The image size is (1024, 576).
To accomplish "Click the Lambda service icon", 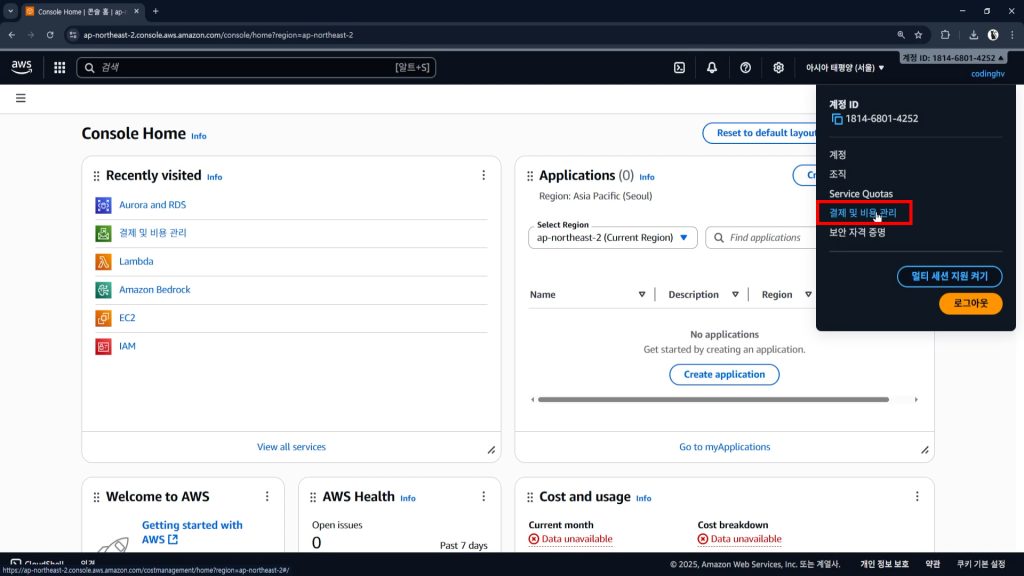I will point(103,261).
